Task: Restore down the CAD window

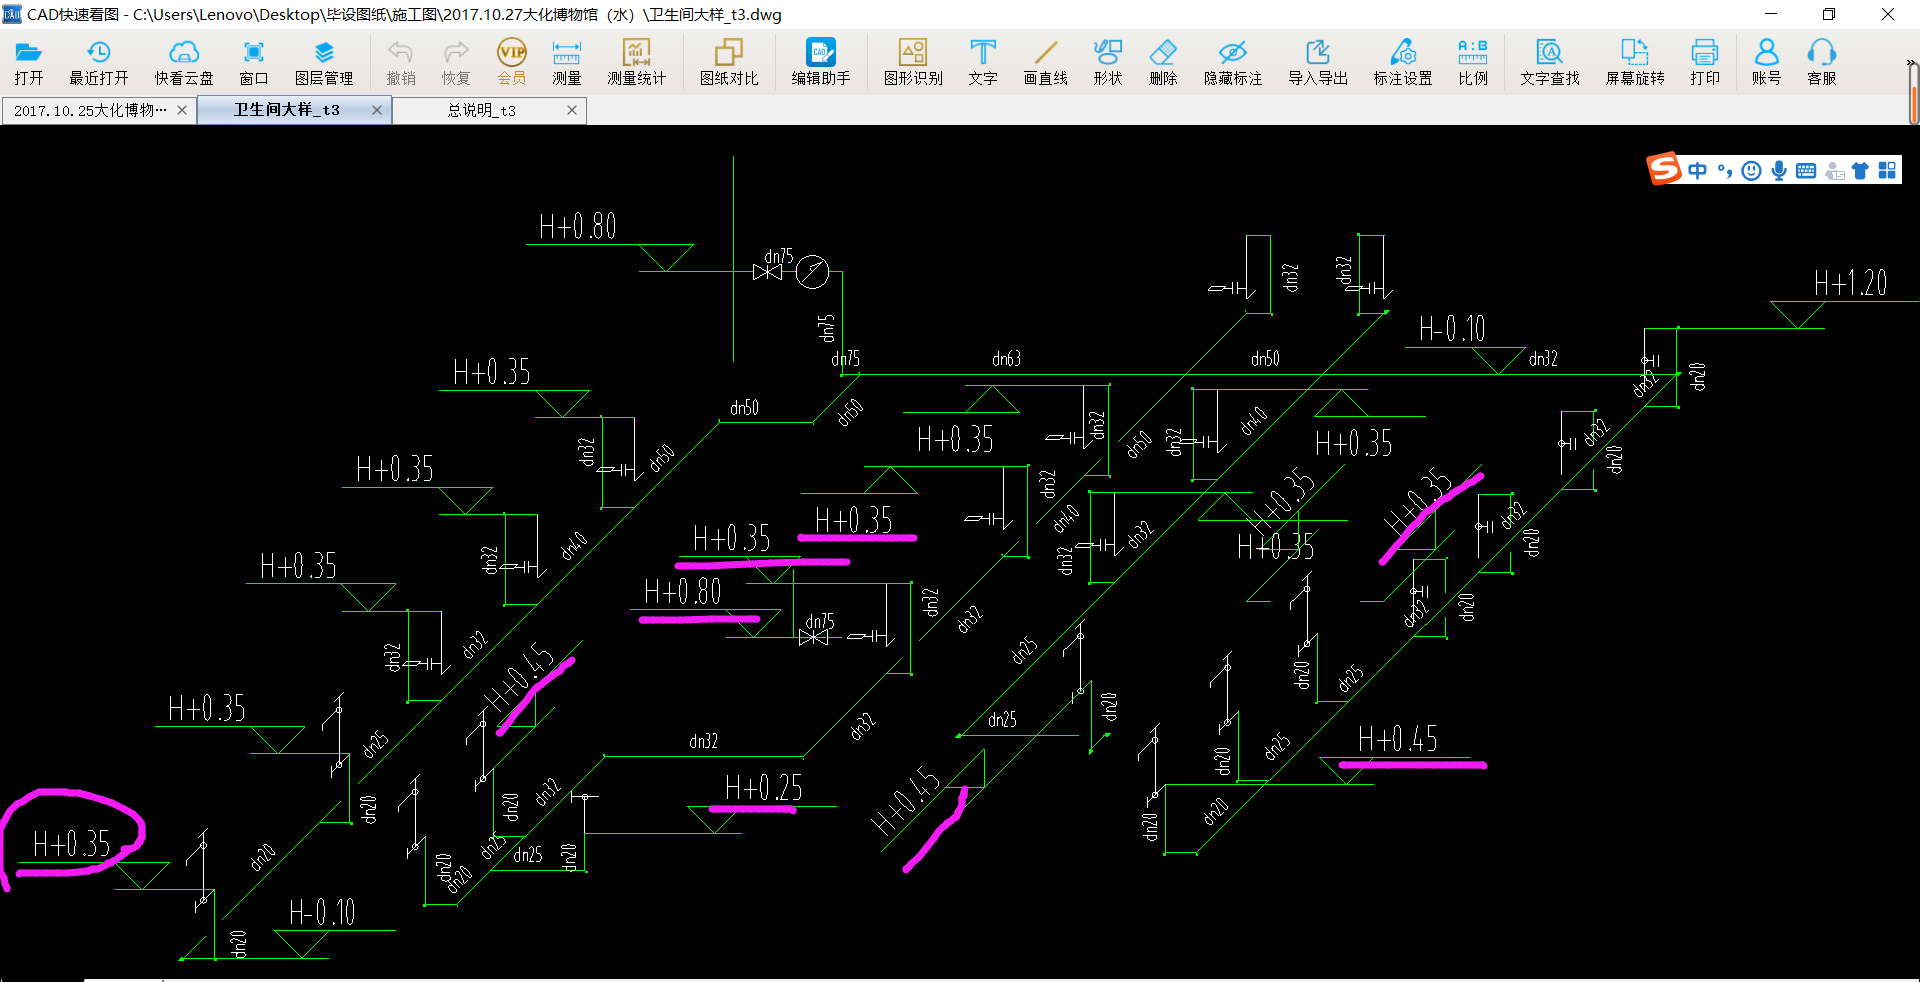Action: [x=1829, y=14]
